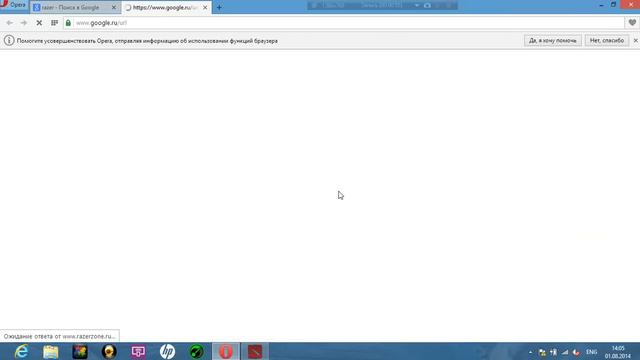Launch Internet Explorer from the taskbar
This screenshot has height=360, width=640.
tap(21, 351)
